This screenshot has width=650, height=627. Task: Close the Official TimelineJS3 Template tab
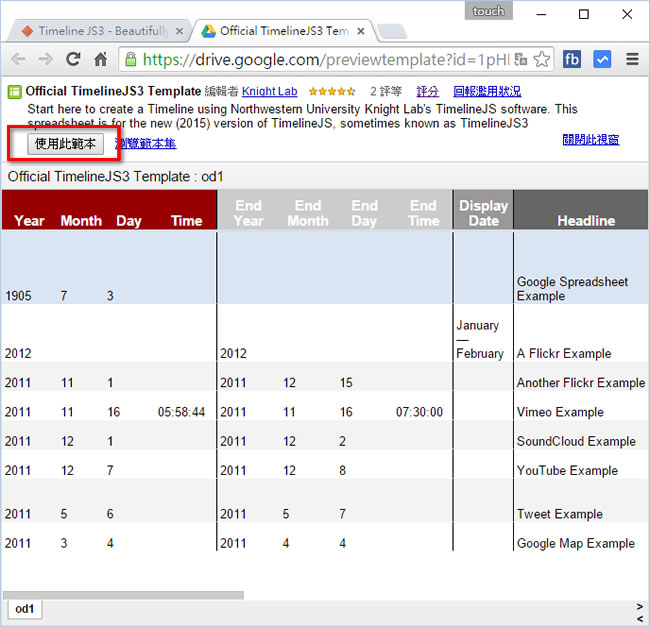(361, 31)
